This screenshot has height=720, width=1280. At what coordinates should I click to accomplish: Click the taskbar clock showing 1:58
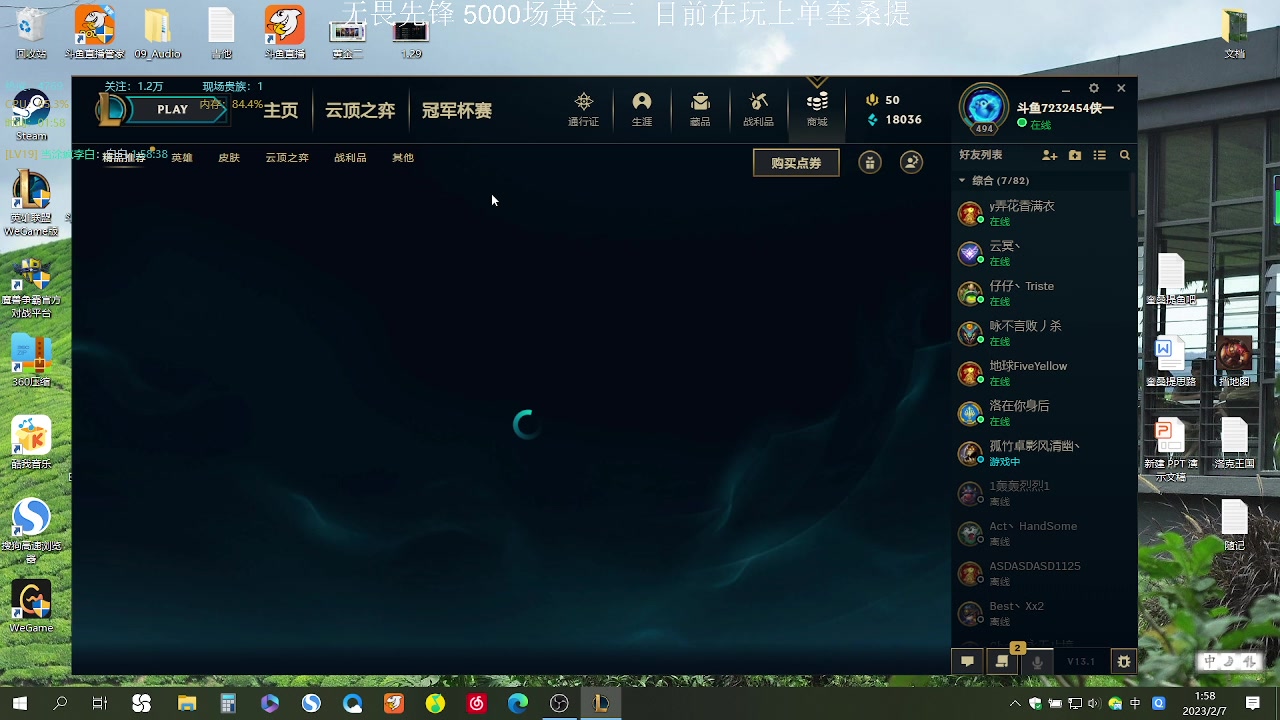click(x=1205, y=703)
